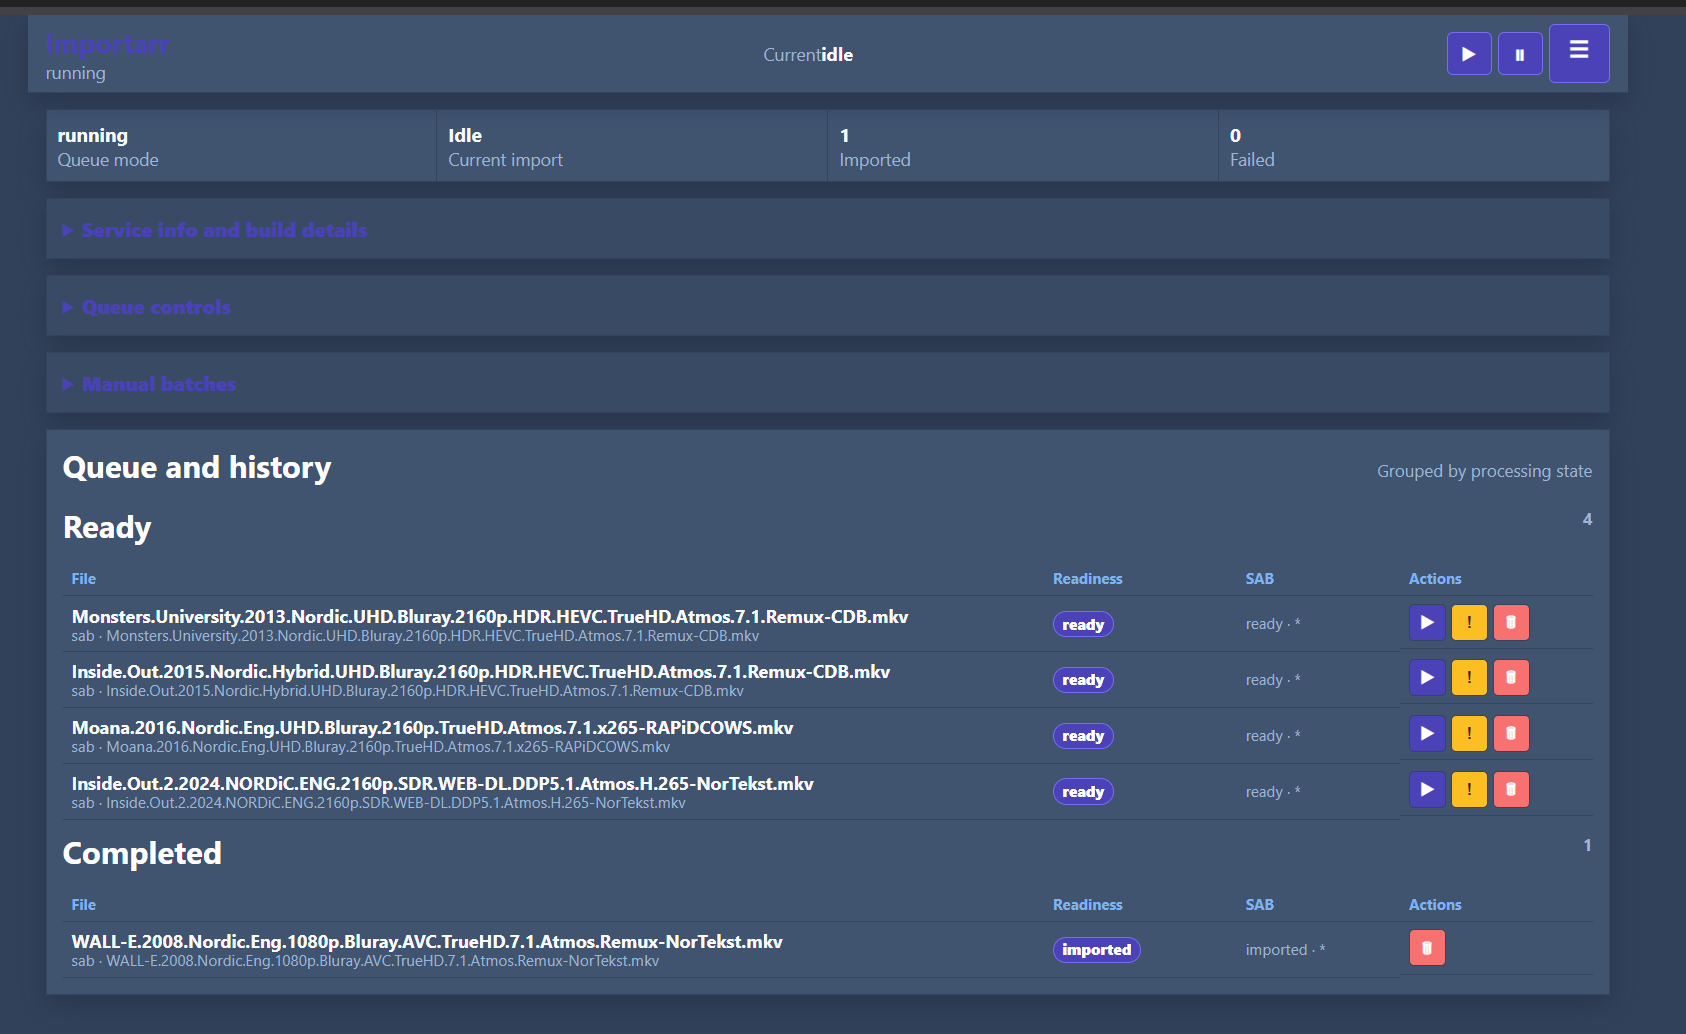Click the imported badge on WALL-E.2008 row

[x=1097, y=950]
